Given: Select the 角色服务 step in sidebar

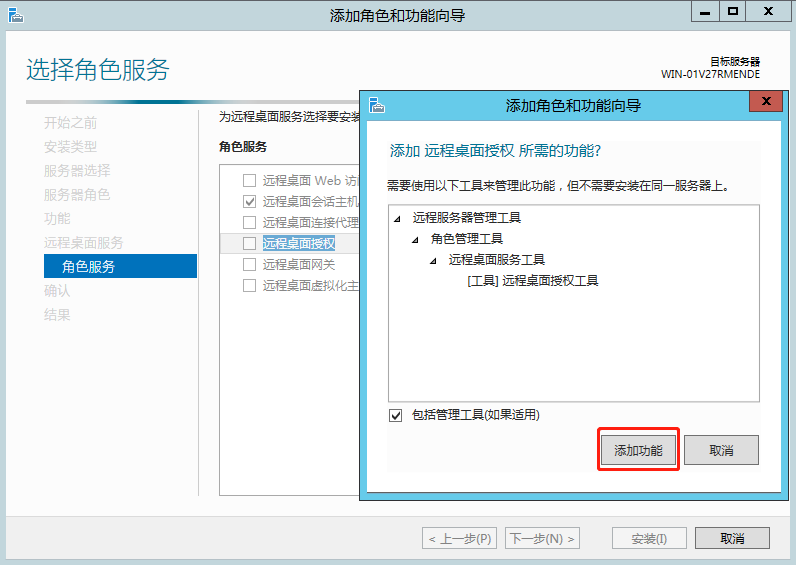Looking at the screenshot, I should 88,266.
